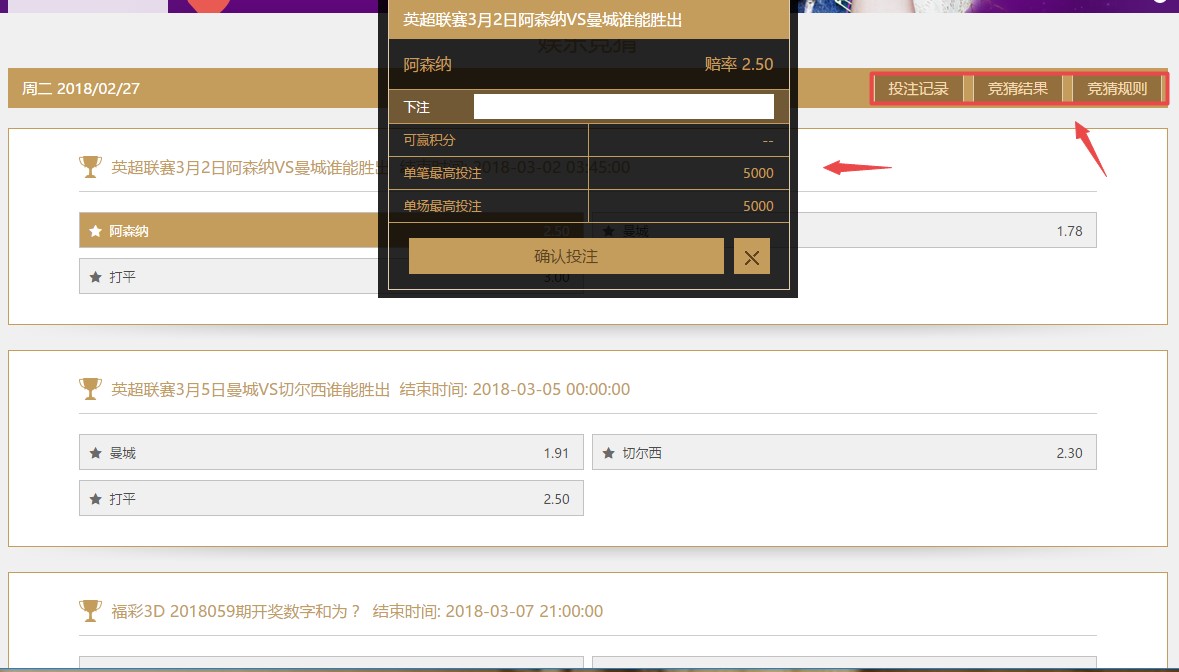Click the text 结束时间: 2018-03-05 00:00:00
Screen dimensions: 1179x672
515,389
